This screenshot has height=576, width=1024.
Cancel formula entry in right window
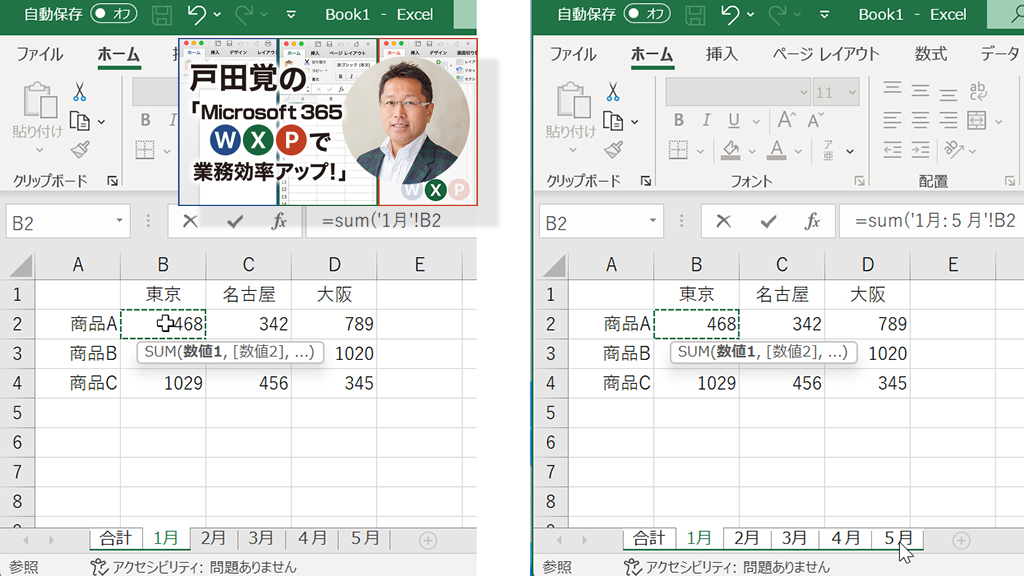click(x=723, y=221)
